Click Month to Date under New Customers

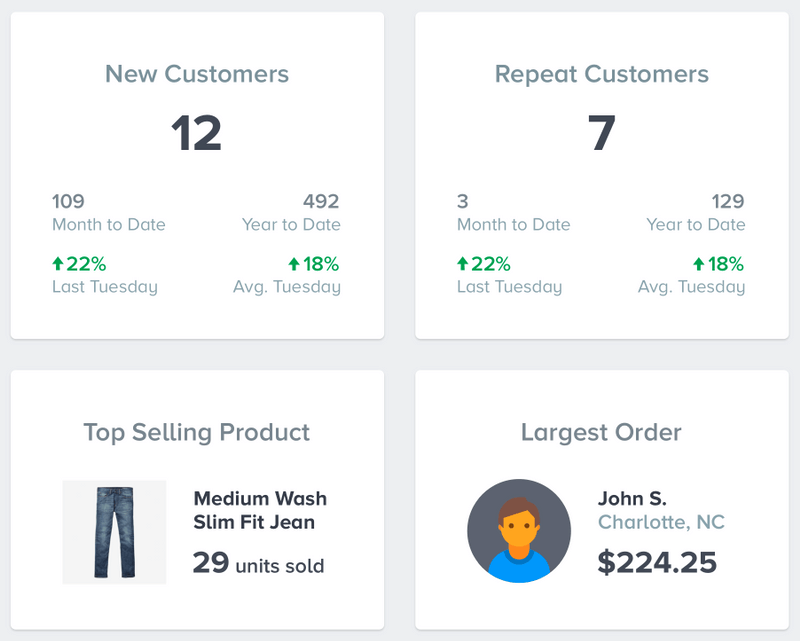[x=108, y=225]
